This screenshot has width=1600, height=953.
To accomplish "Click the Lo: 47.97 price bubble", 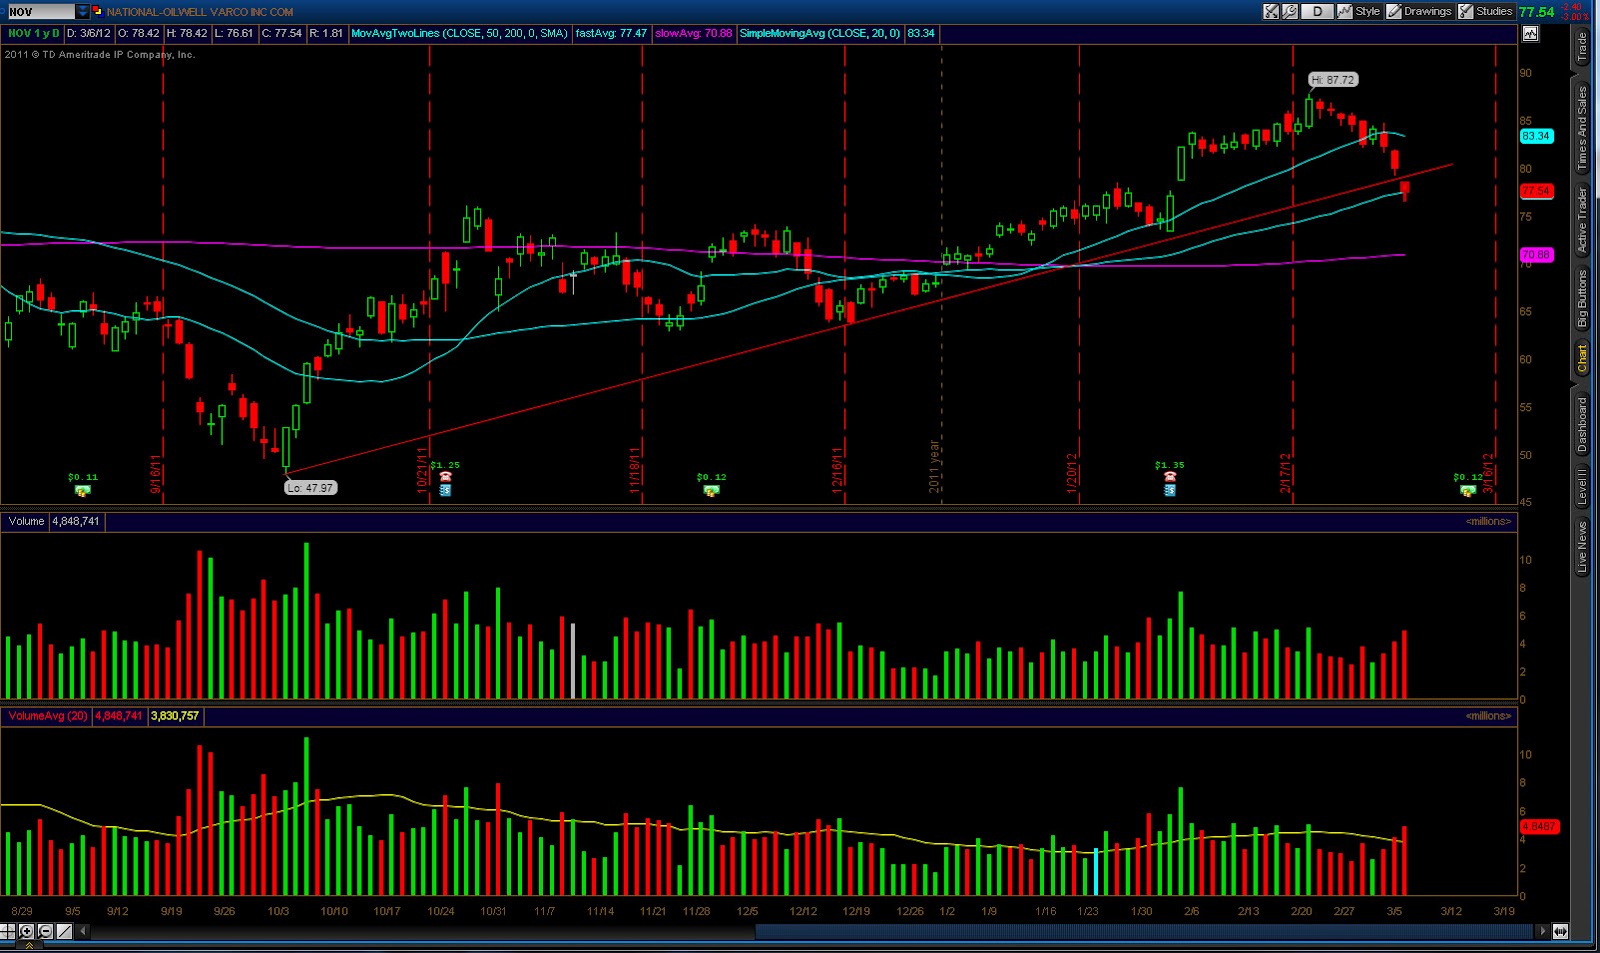I will pyautogui.click(x=310, y=488).
